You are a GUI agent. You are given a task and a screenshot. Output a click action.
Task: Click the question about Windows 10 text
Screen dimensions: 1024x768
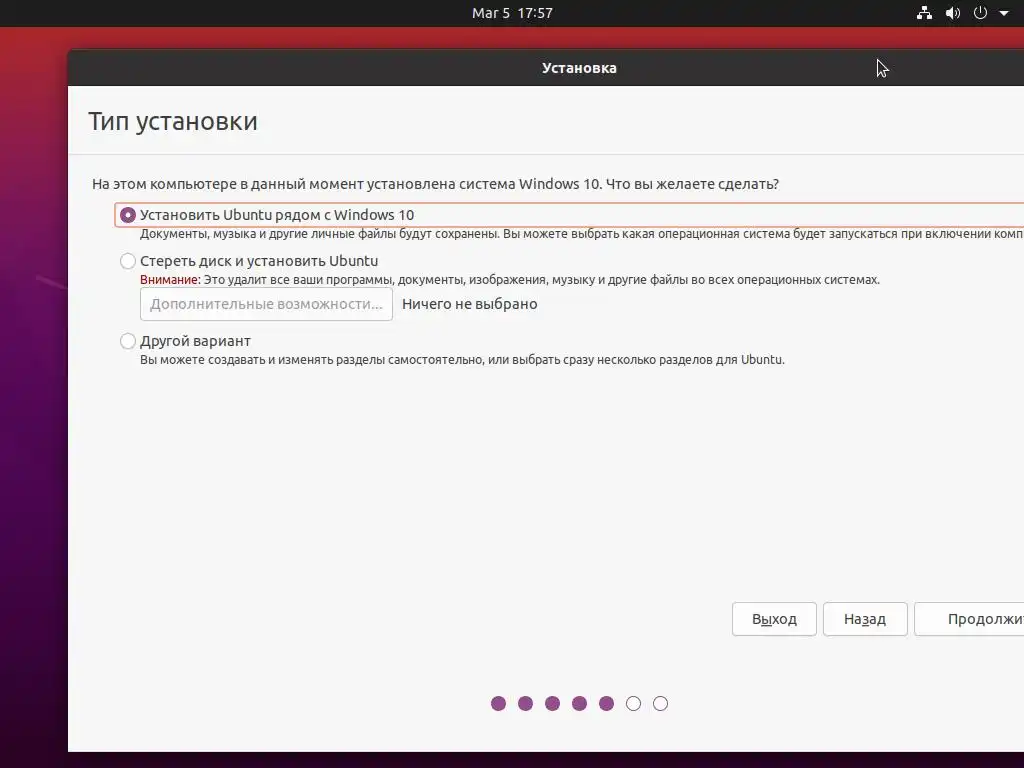[435, 184]
